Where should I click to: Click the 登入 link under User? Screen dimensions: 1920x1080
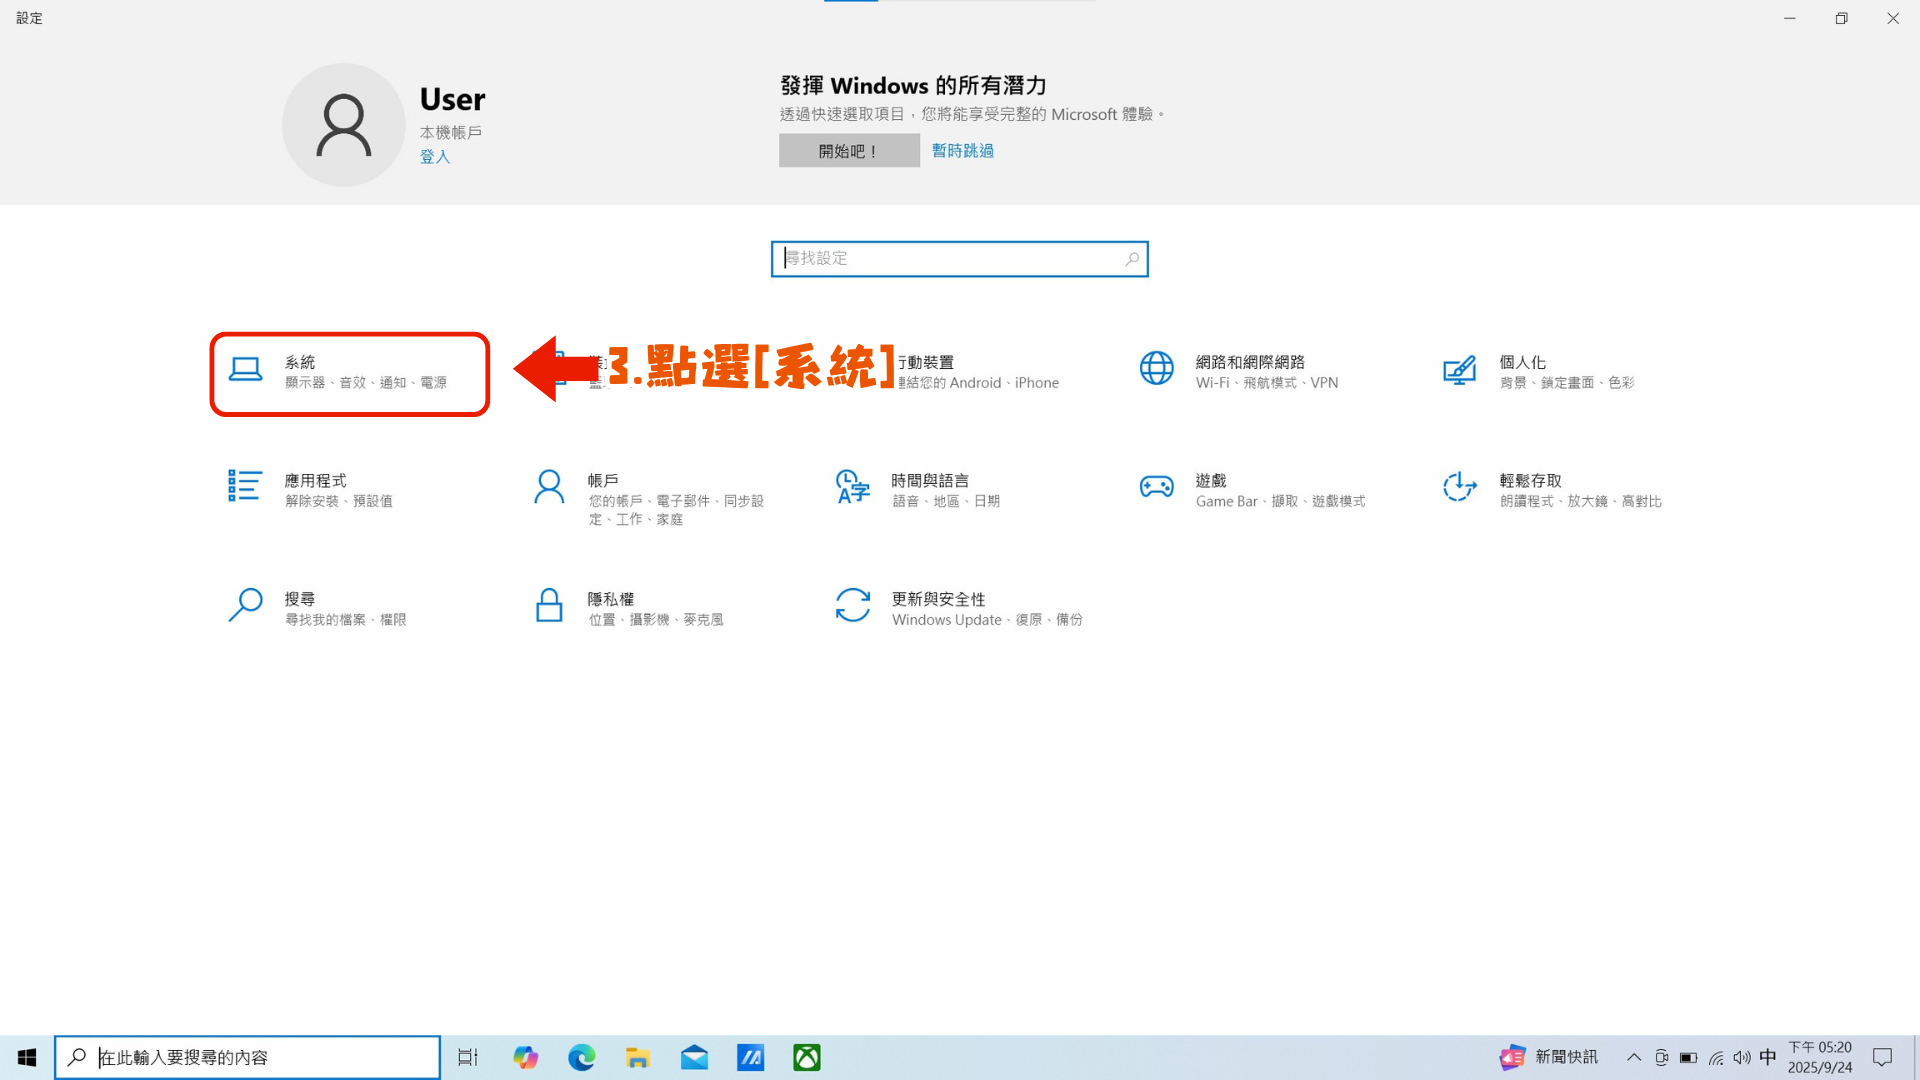point(435,157)
